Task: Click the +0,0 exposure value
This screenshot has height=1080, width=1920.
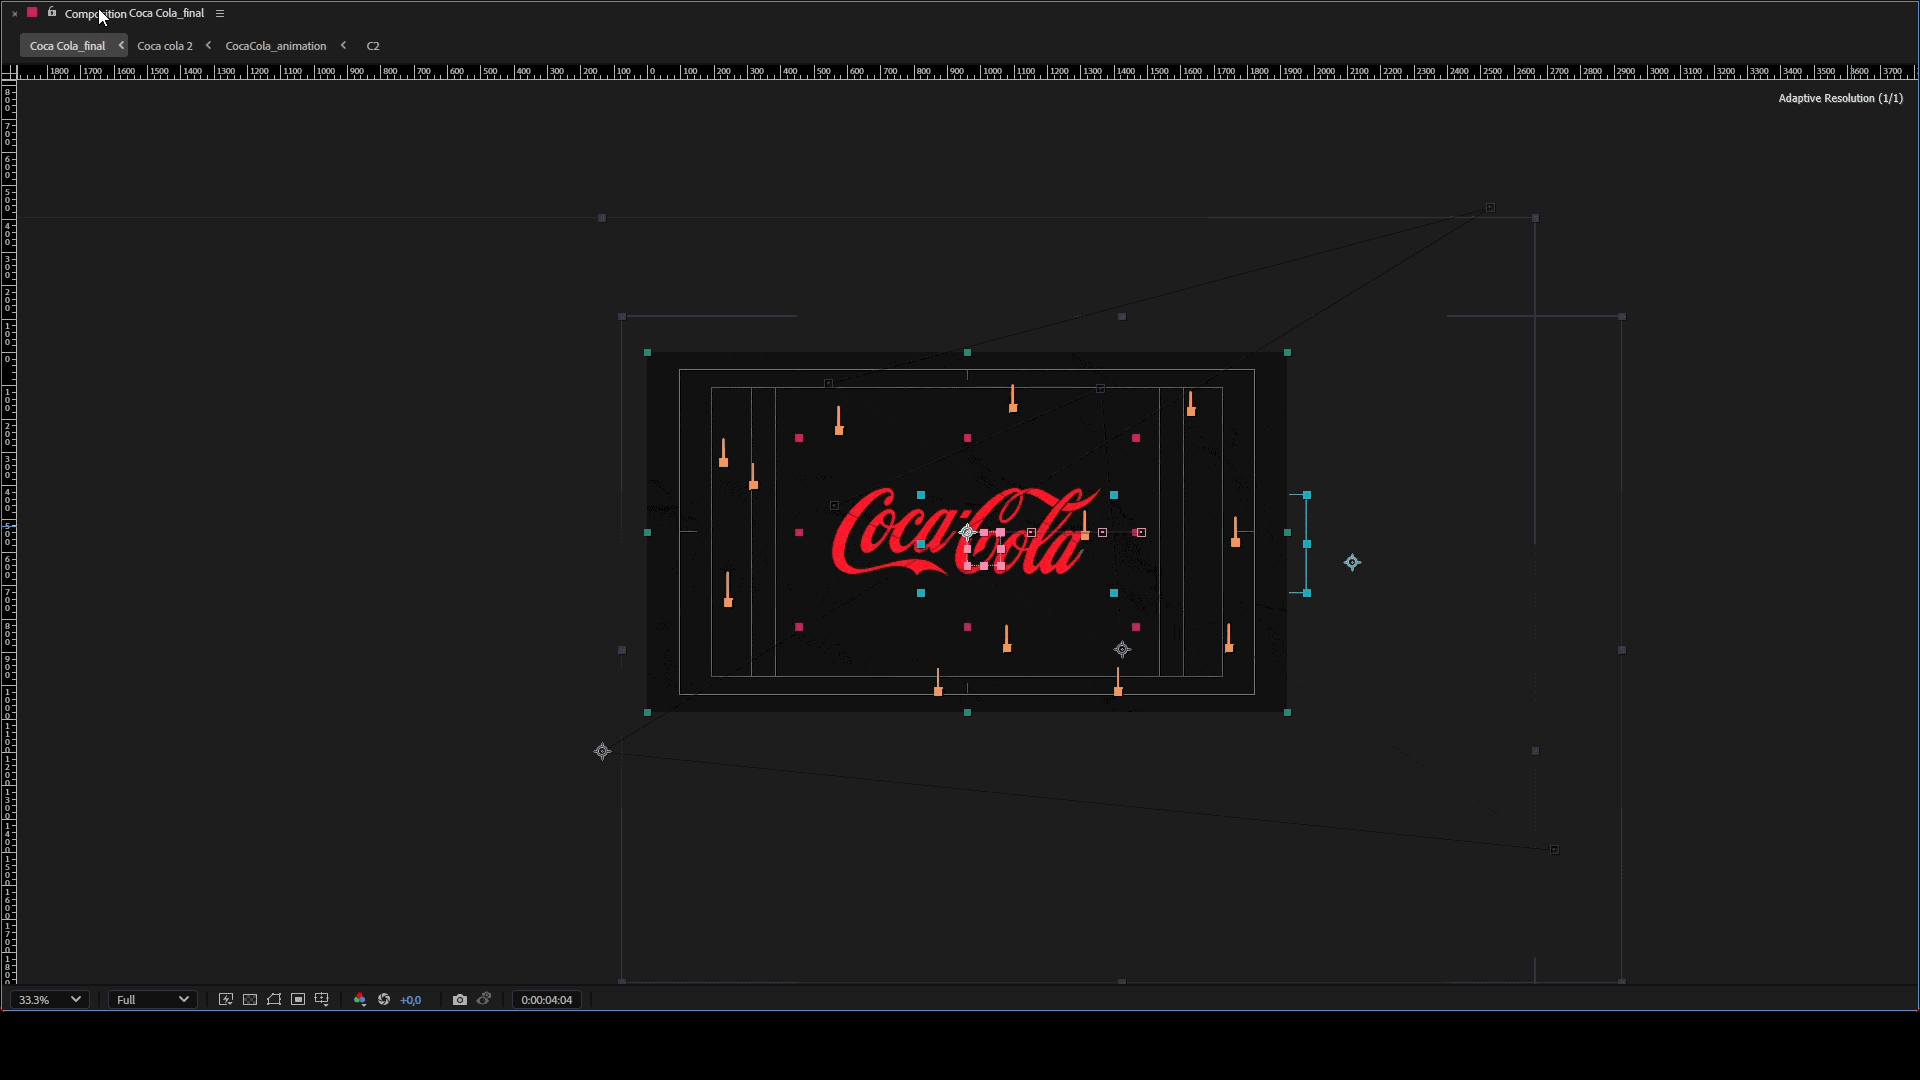Action: click(x=410, y=1000)
